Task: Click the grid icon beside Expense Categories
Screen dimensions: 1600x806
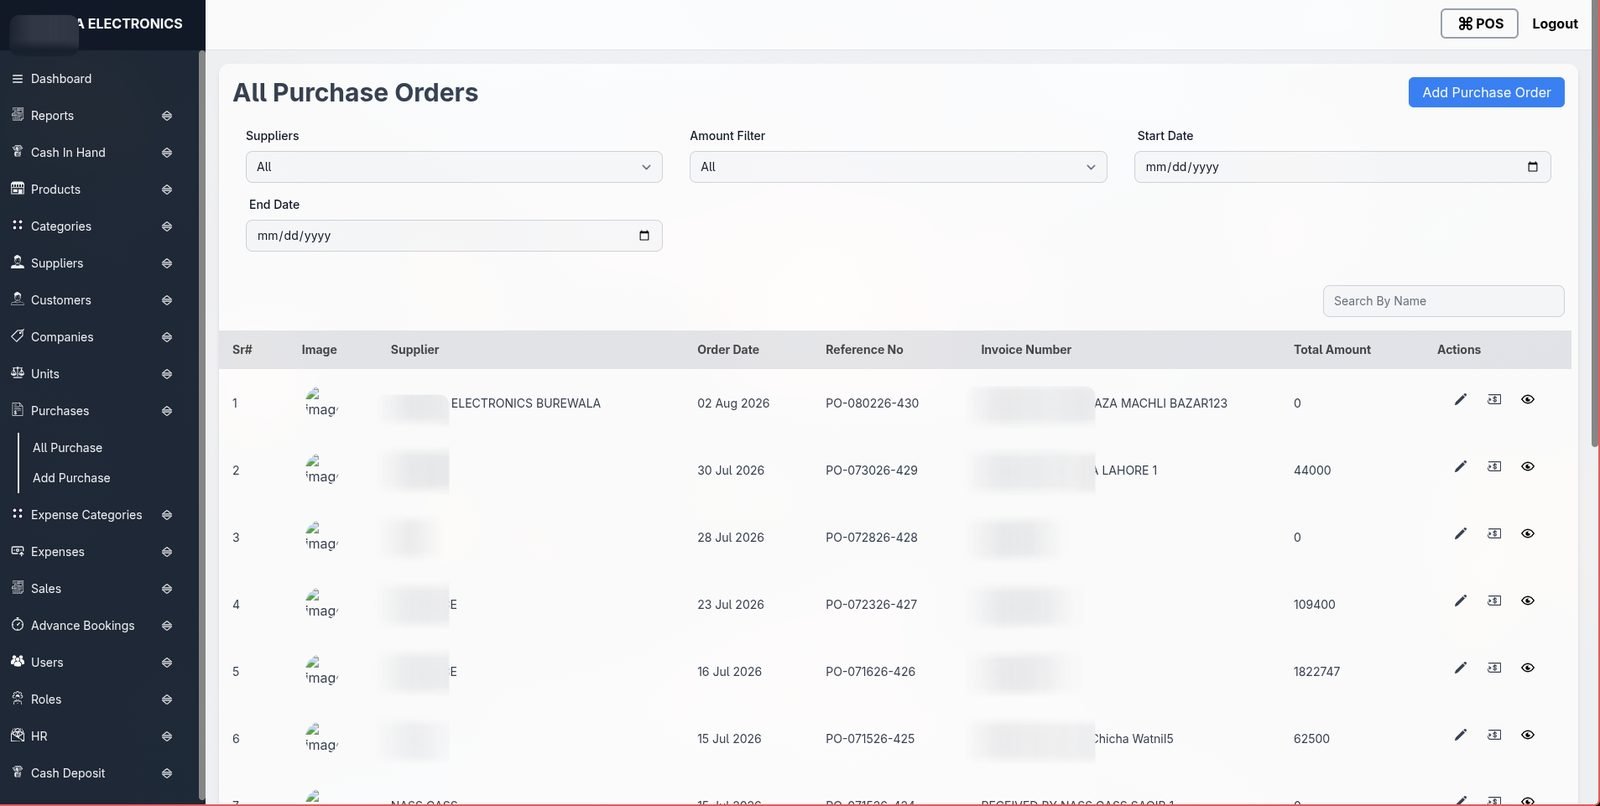Action: (17, 514)
